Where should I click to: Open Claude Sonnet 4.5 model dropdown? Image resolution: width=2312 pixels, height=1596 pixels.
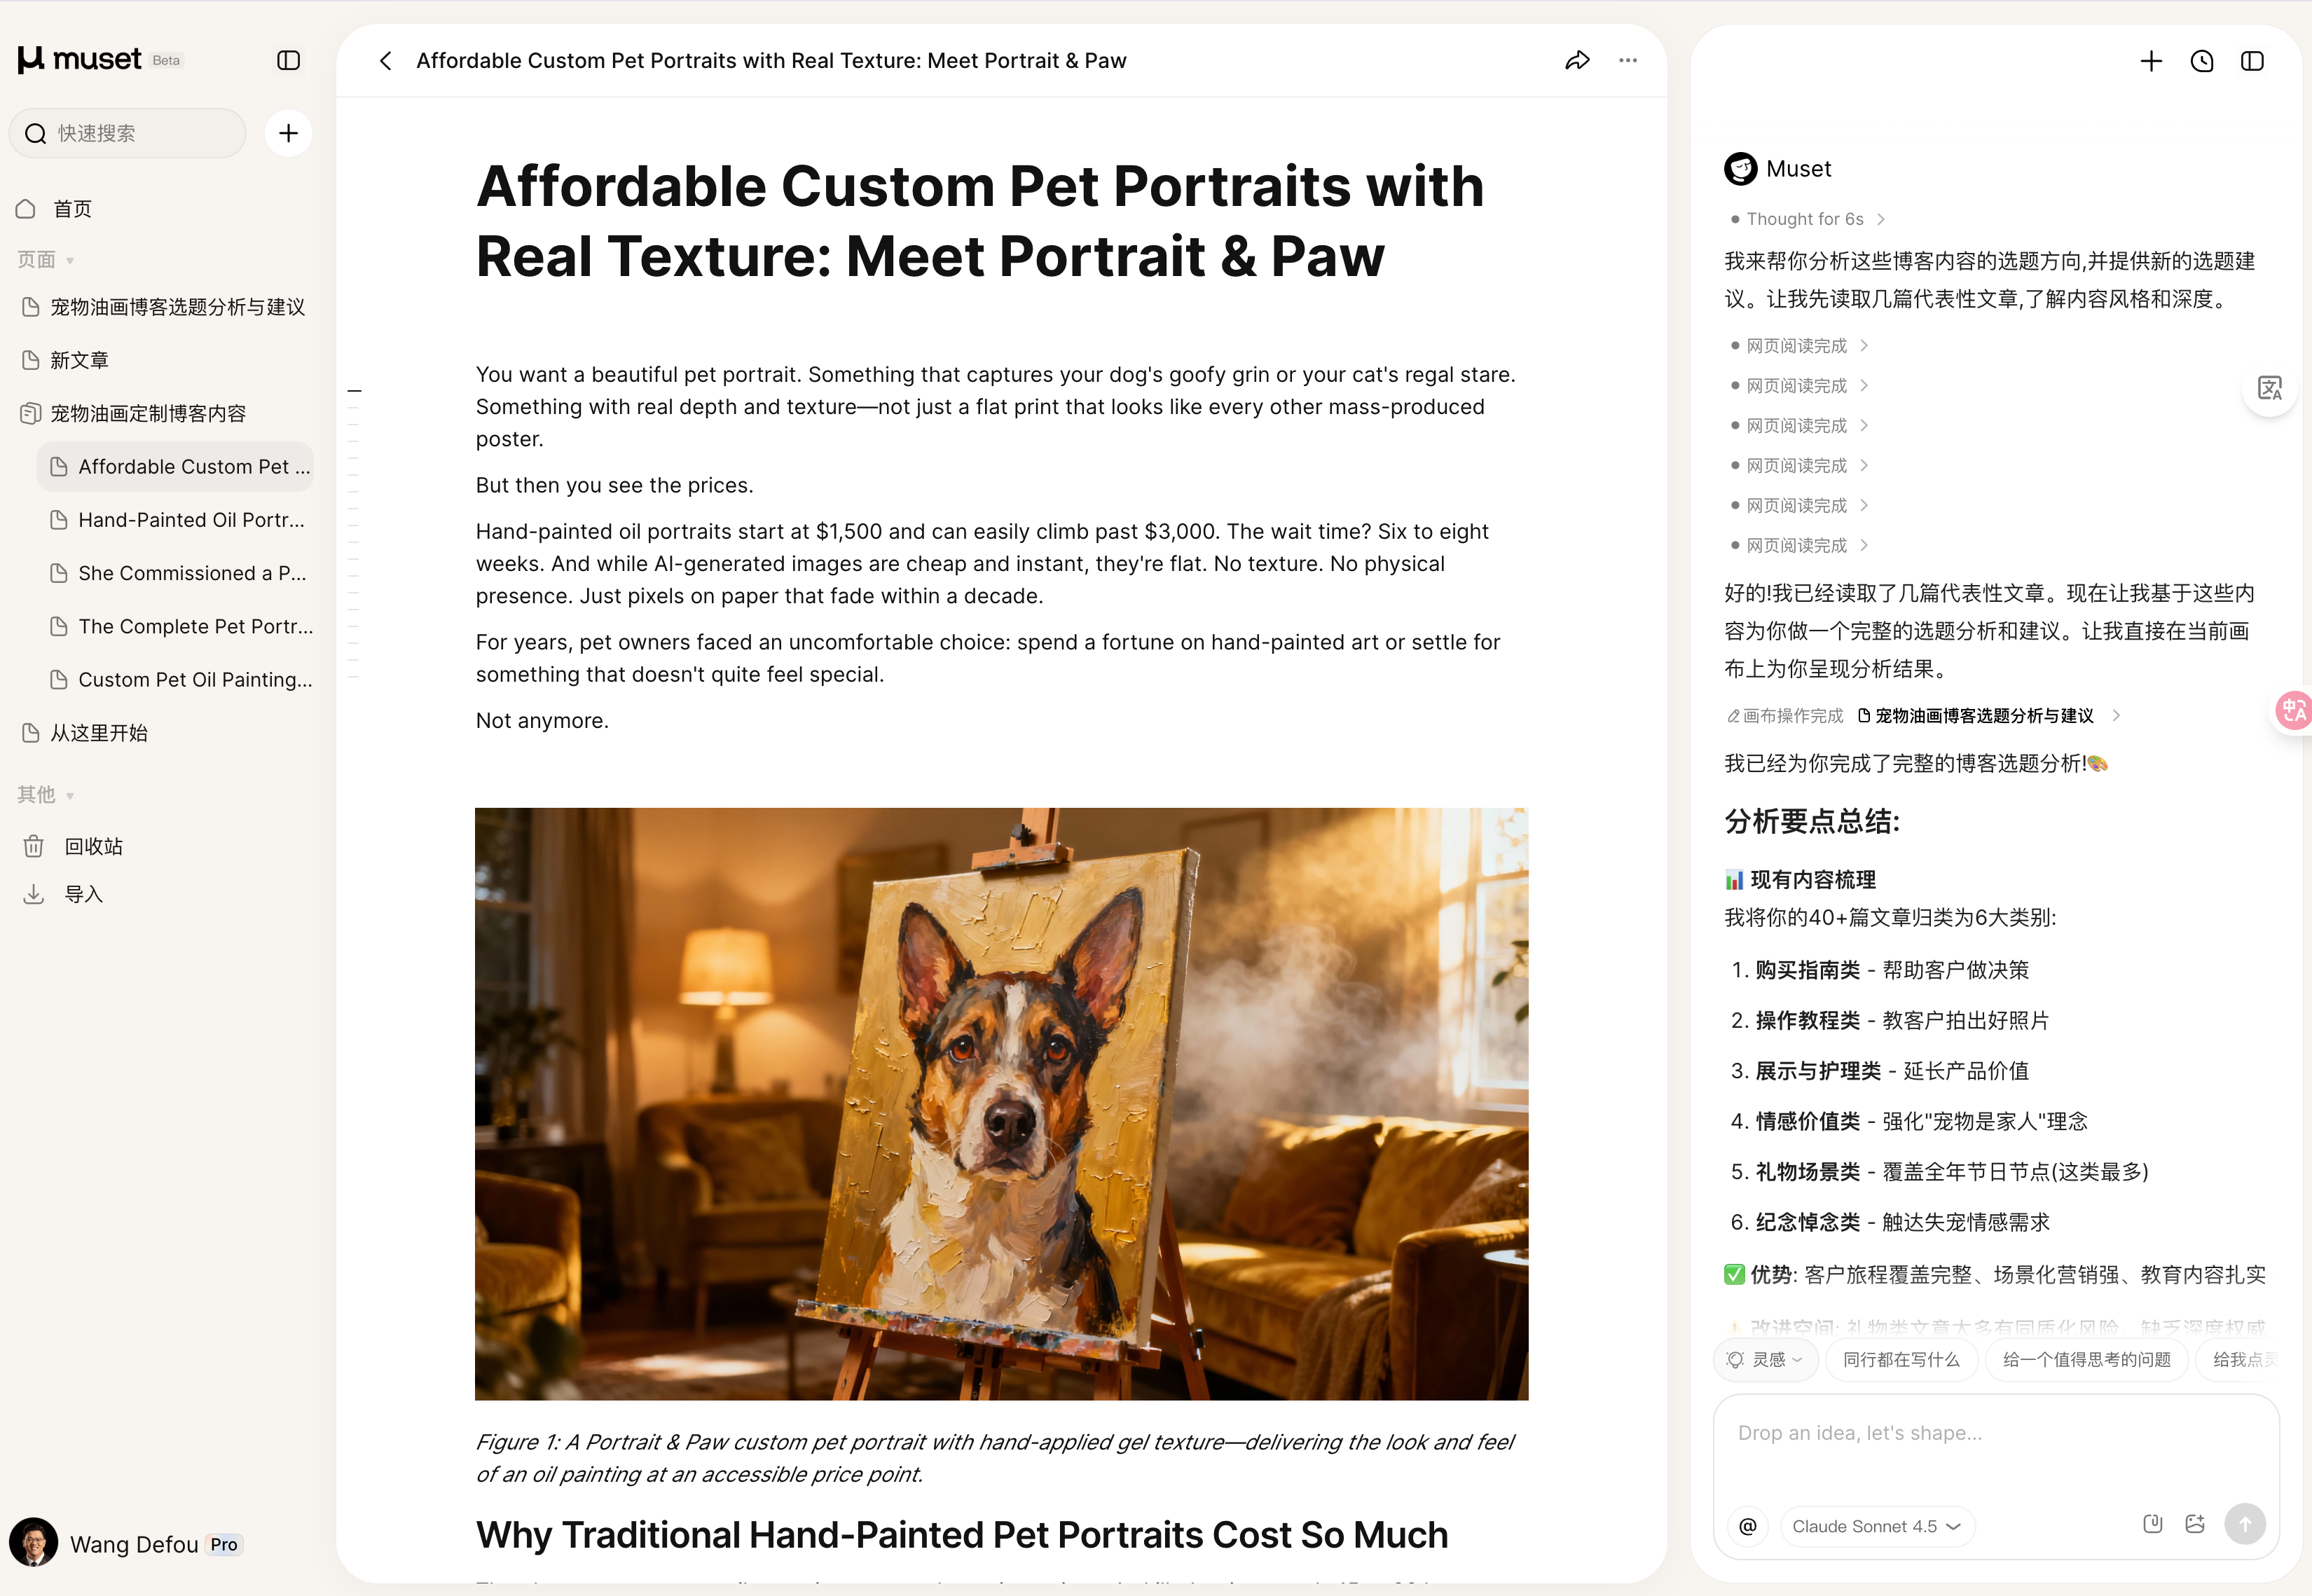tap(1876, 1526)
